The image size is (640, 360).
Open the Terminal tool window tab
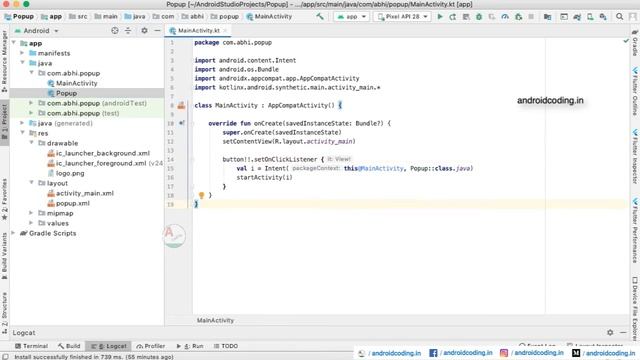(31, 346)
